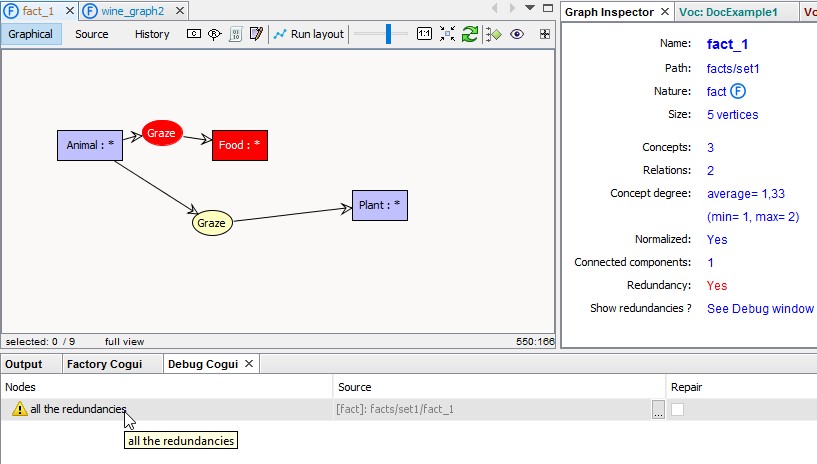Maximize the editor pane
Viewport: 817px width, 464px height.
point(548,8)
